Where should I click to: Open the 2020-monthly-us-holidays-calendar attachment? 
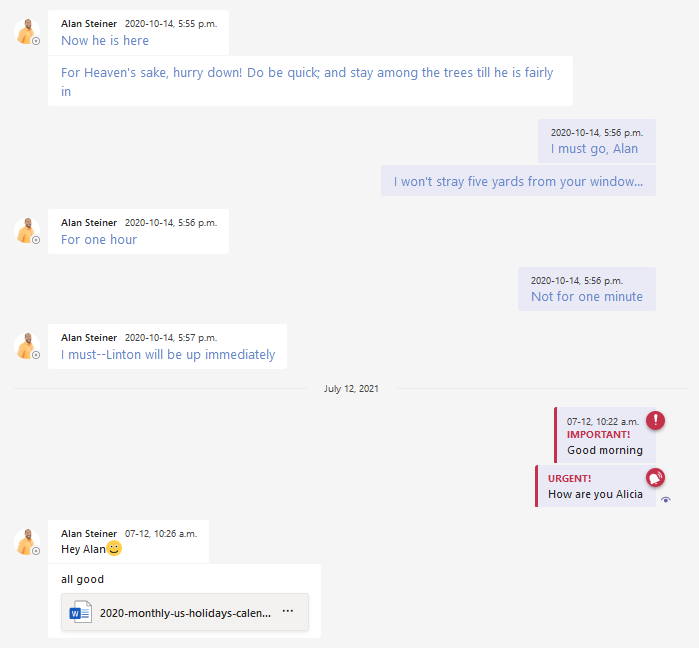[x=185, y=613]
